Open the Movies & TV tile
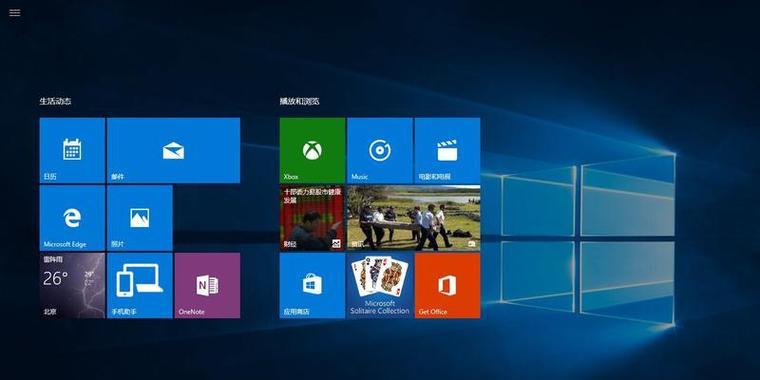Viewport: 760px width, 380px height. [447, 150]
